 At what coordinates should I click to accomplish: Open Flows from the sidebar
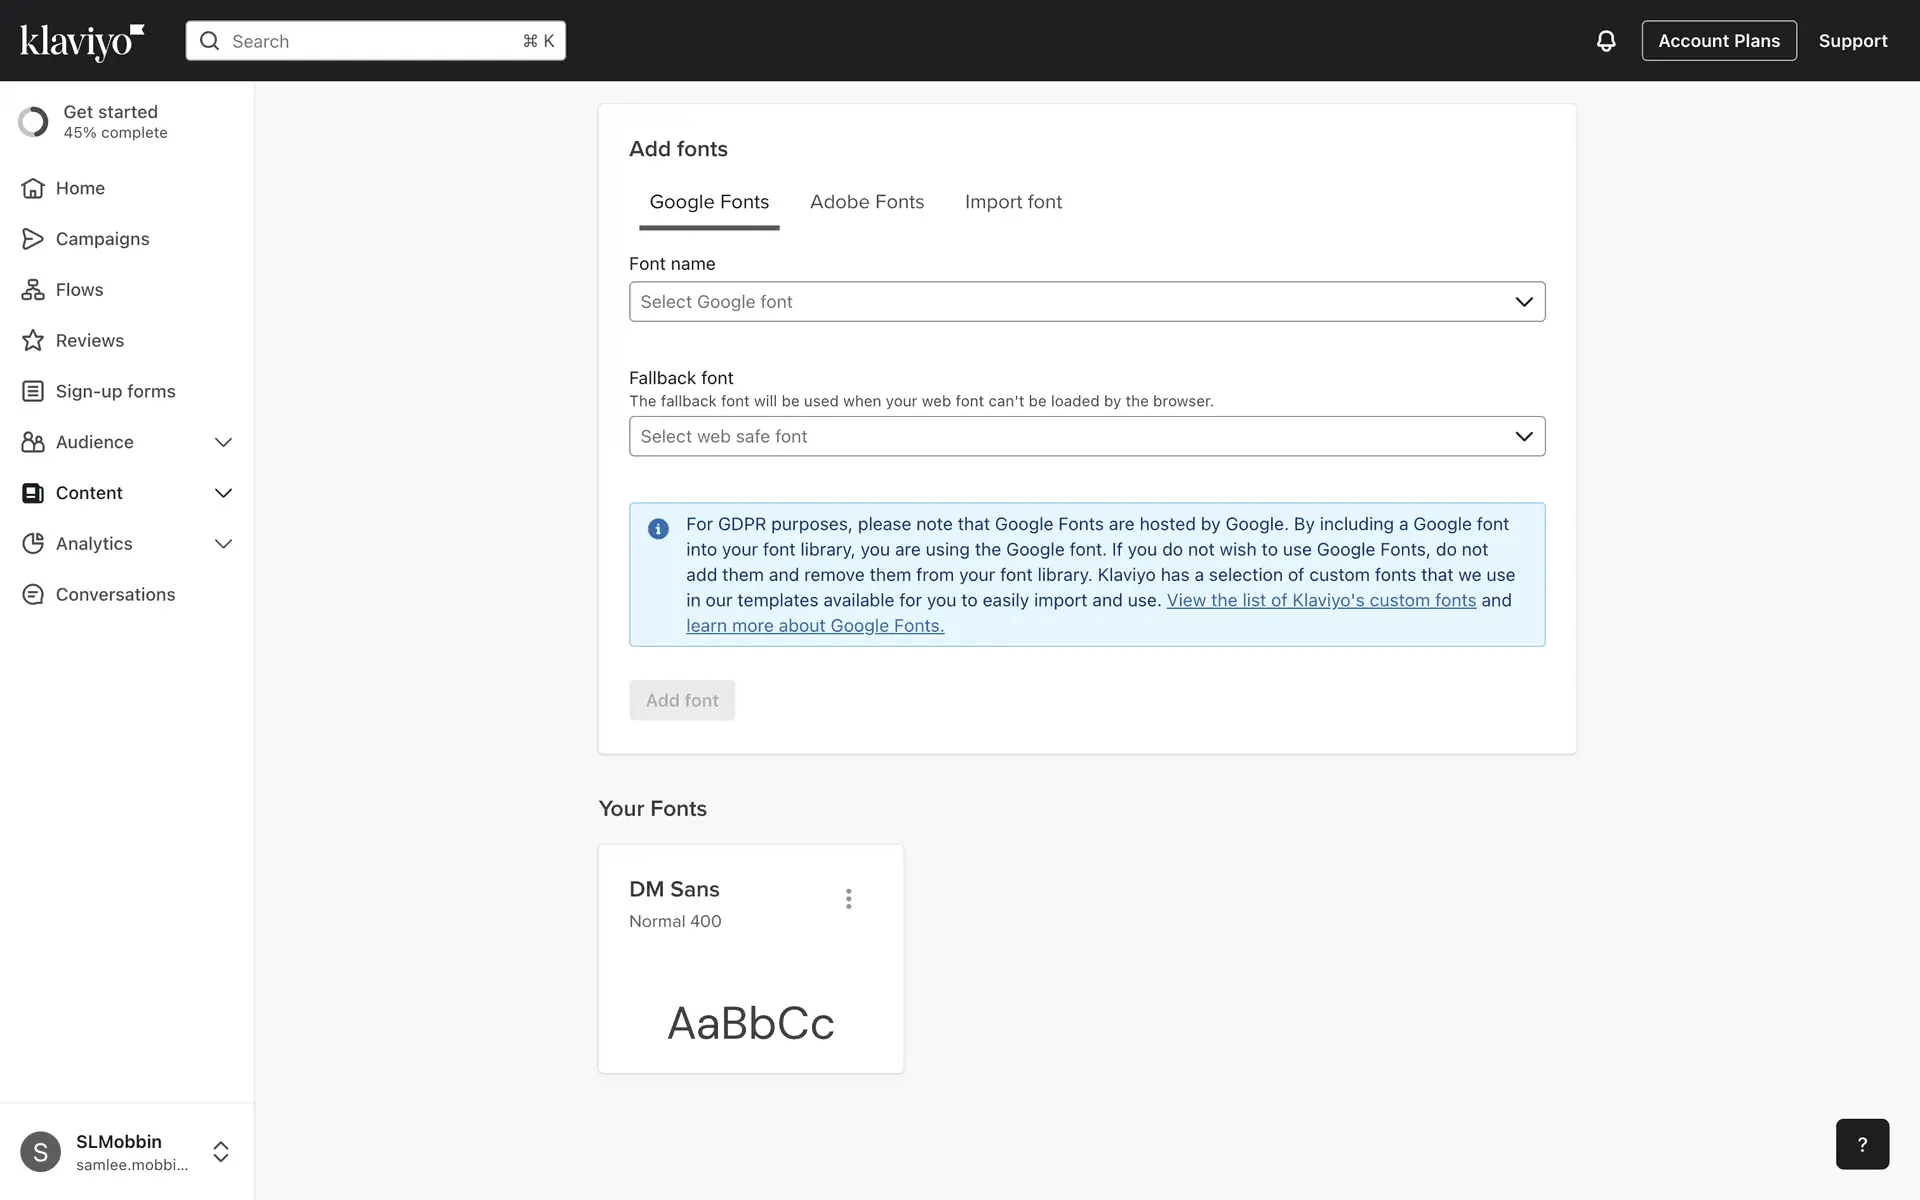(x=79, y=290)
